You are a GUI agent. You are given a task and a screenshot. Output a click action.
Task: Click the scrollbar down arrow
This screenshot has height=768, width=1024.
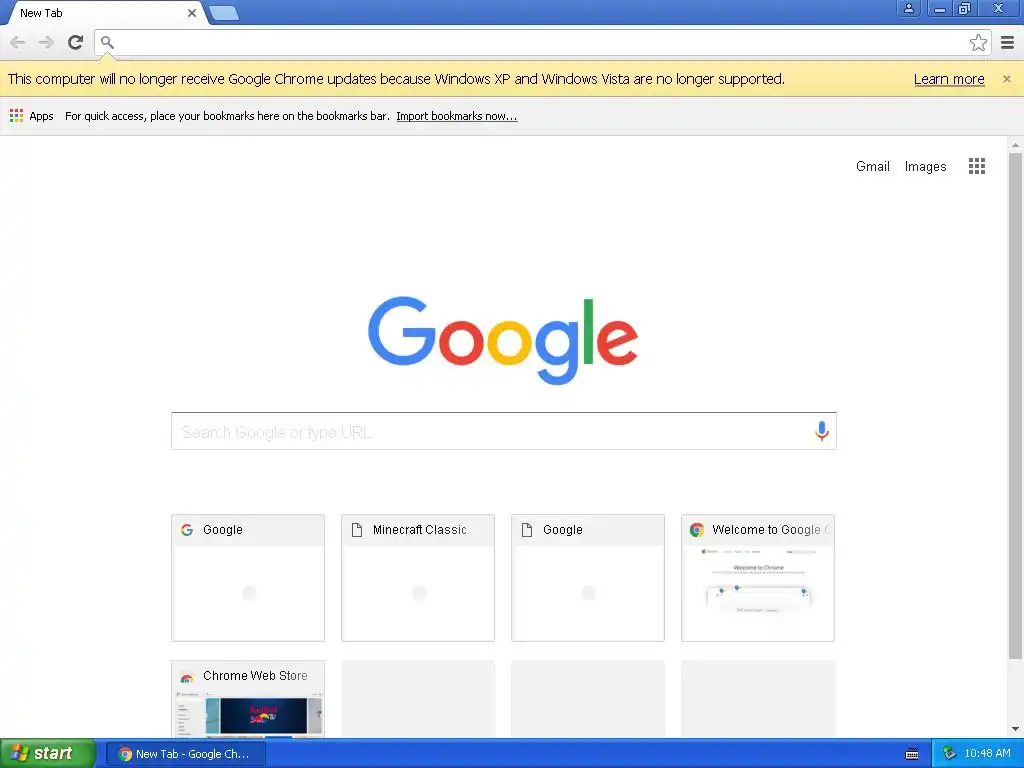pos(1015,729)
